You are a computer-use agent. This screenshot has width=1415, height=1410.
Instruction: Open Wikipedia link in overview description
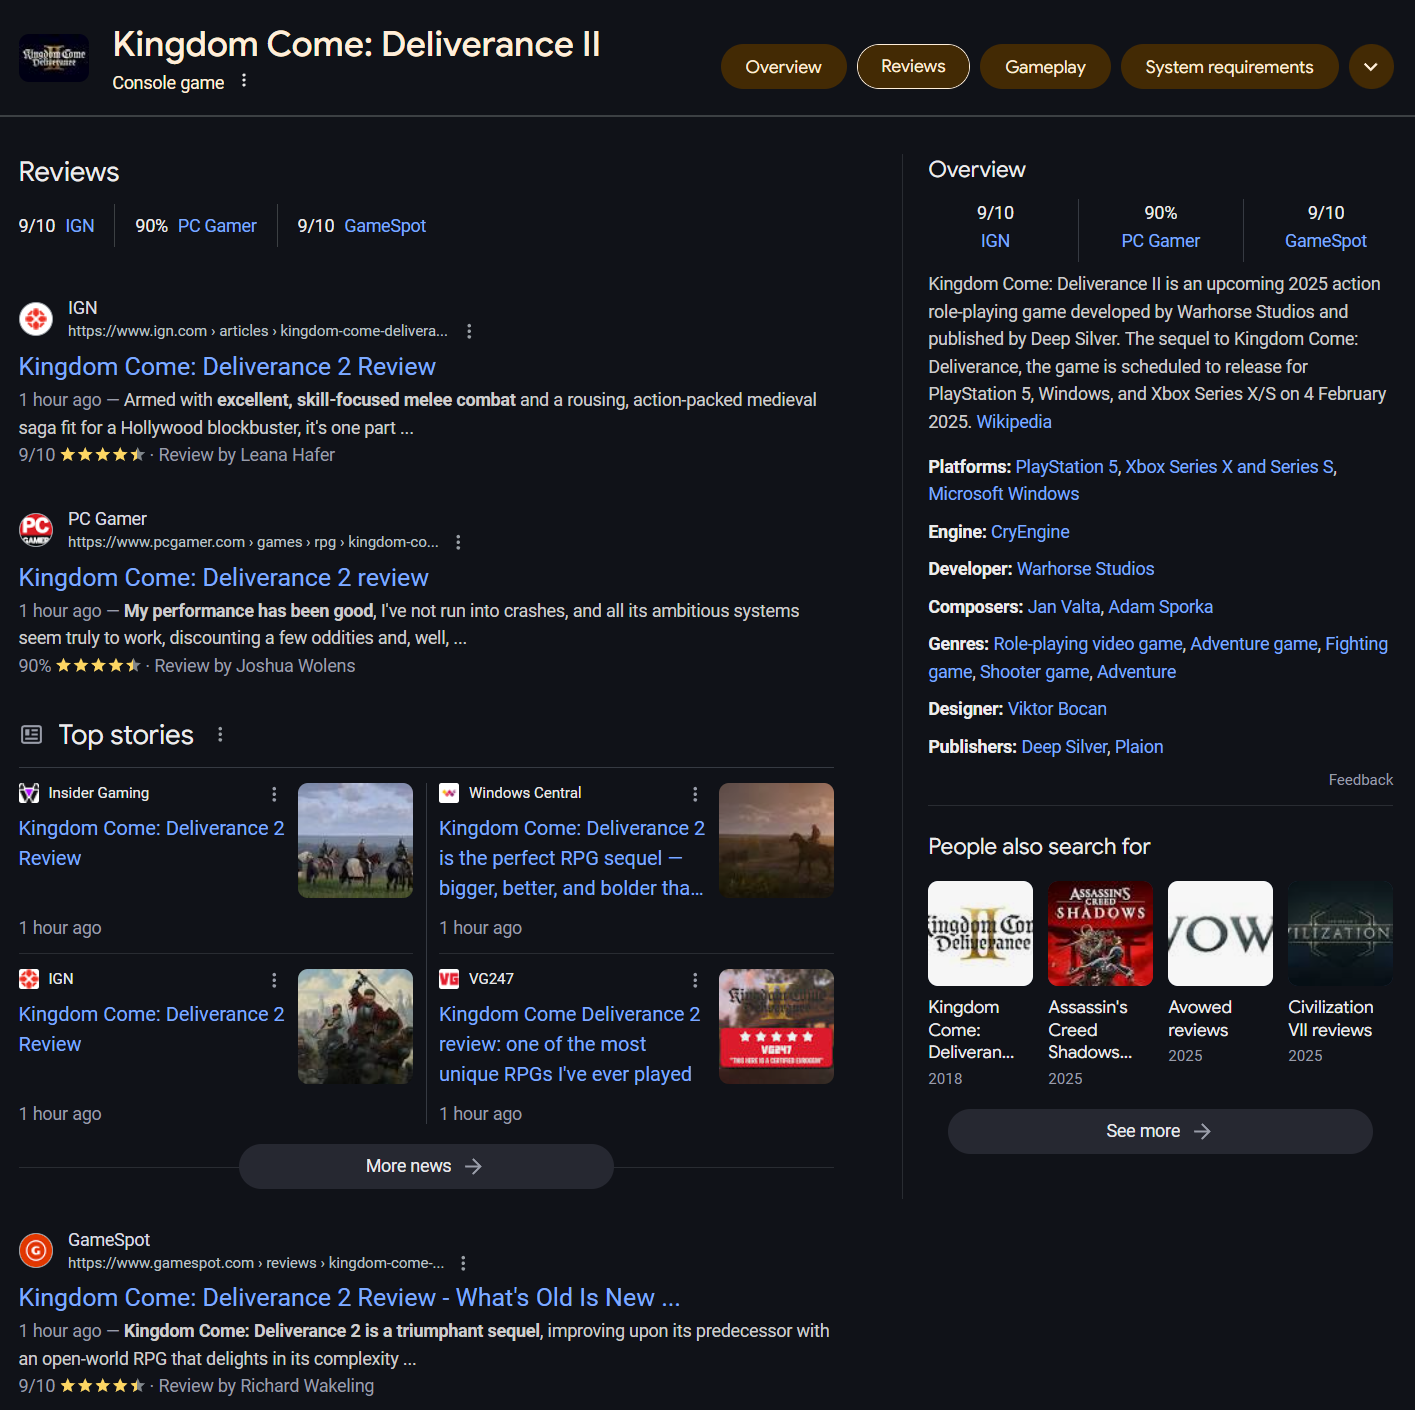[1014, 421]
